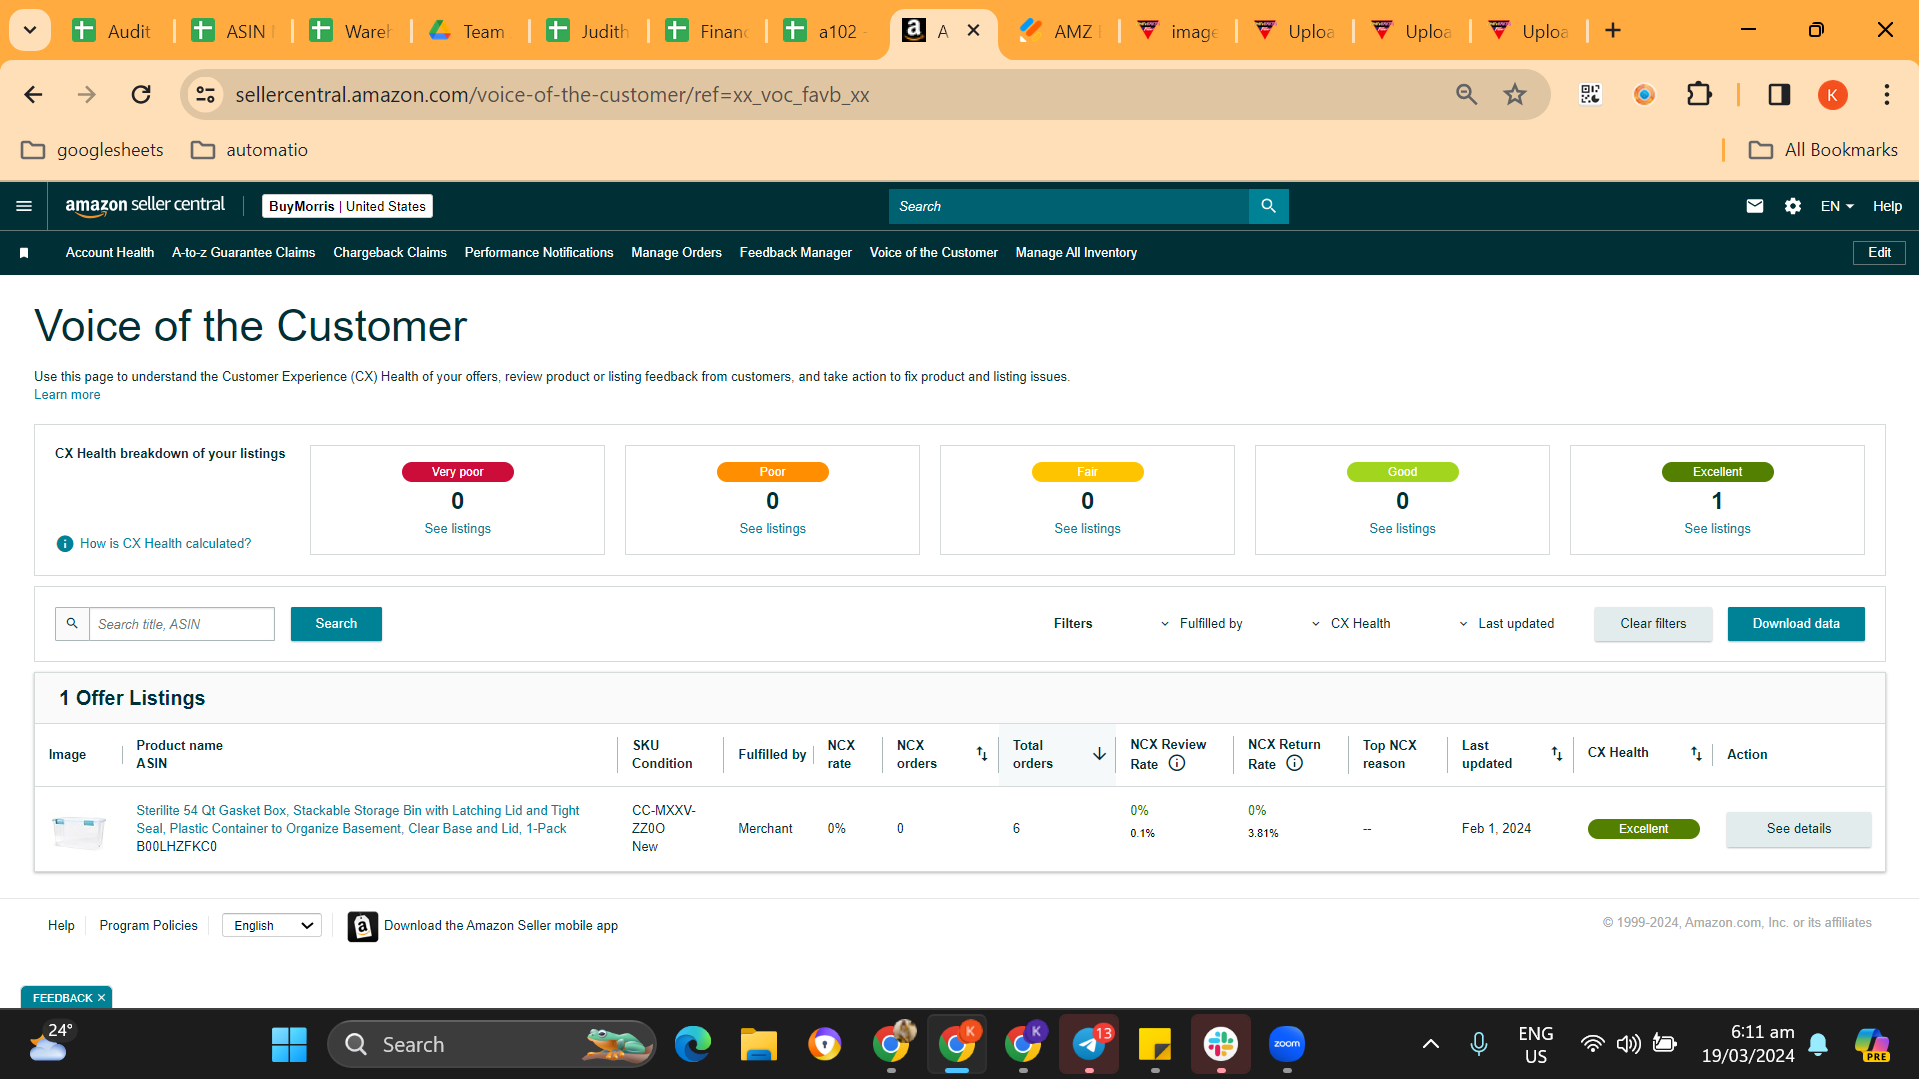Viewport: 1919px width, 1079px height.
Task: Click the Edit button in navigation bar
Action: 1879,253
